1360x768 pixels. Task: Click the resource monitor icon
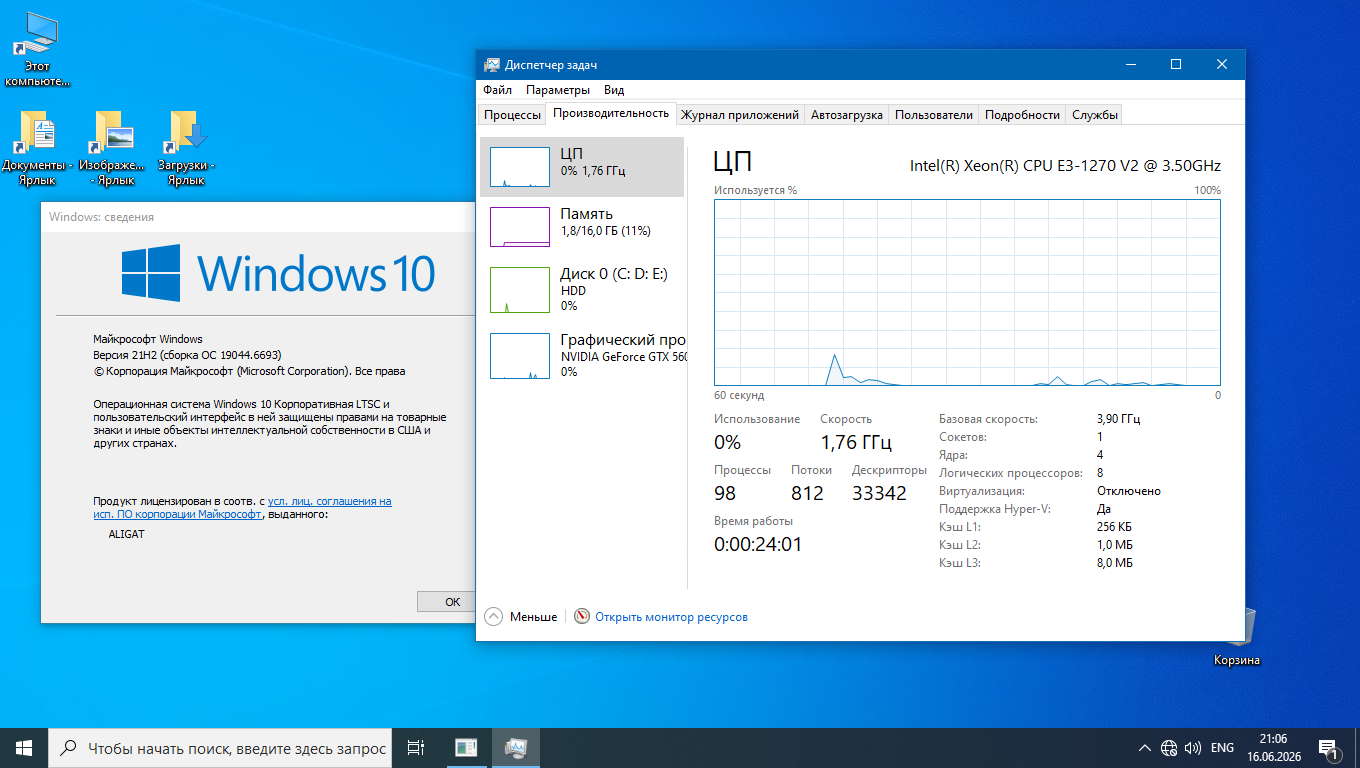[x=582, y=616]
